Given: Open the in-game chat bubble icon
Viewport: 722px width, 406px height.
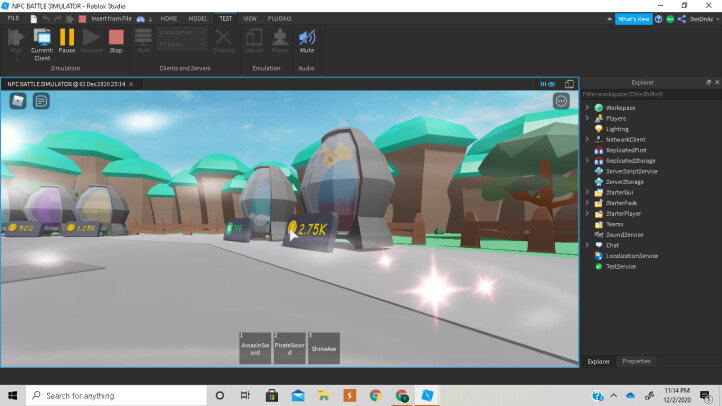Looking at the screenshot, I should point(42,101).
